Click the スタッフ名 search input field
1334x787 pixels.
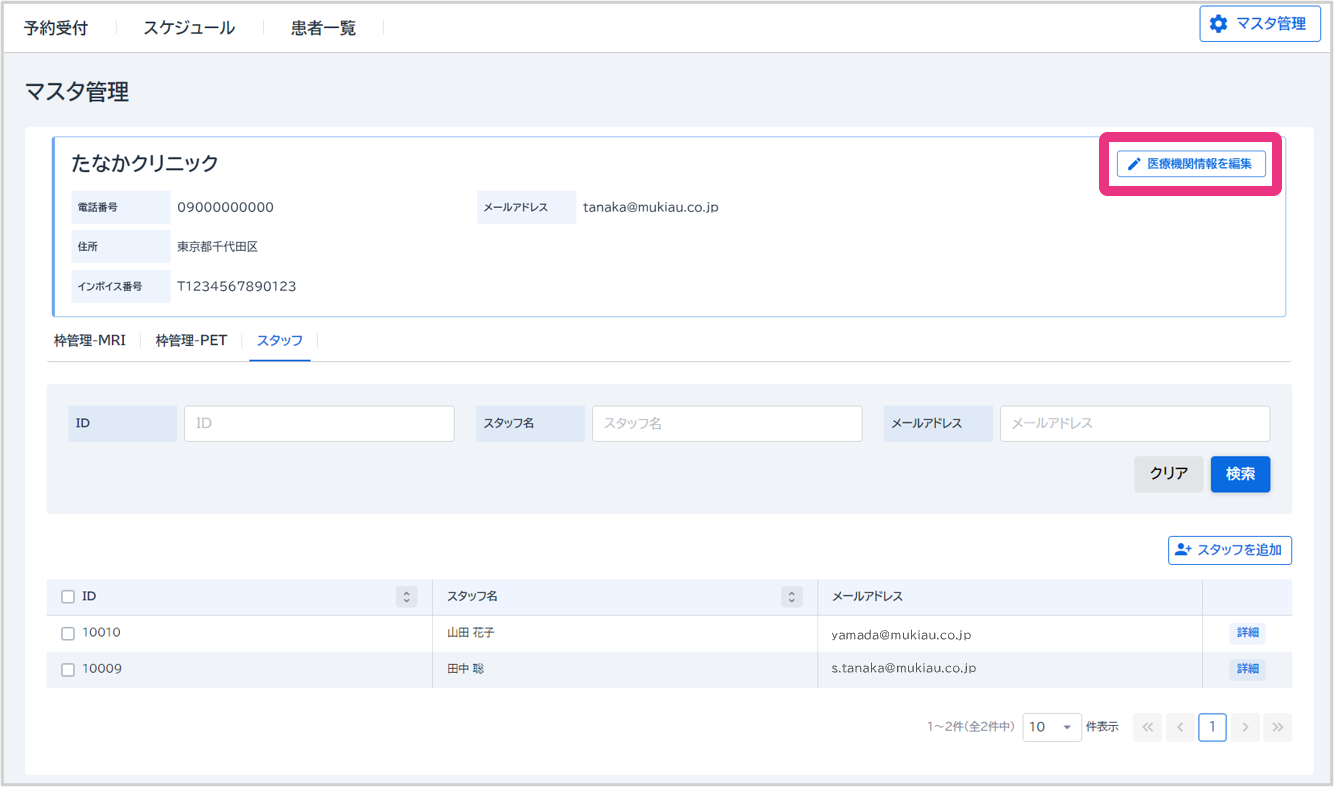pos(726,424)
